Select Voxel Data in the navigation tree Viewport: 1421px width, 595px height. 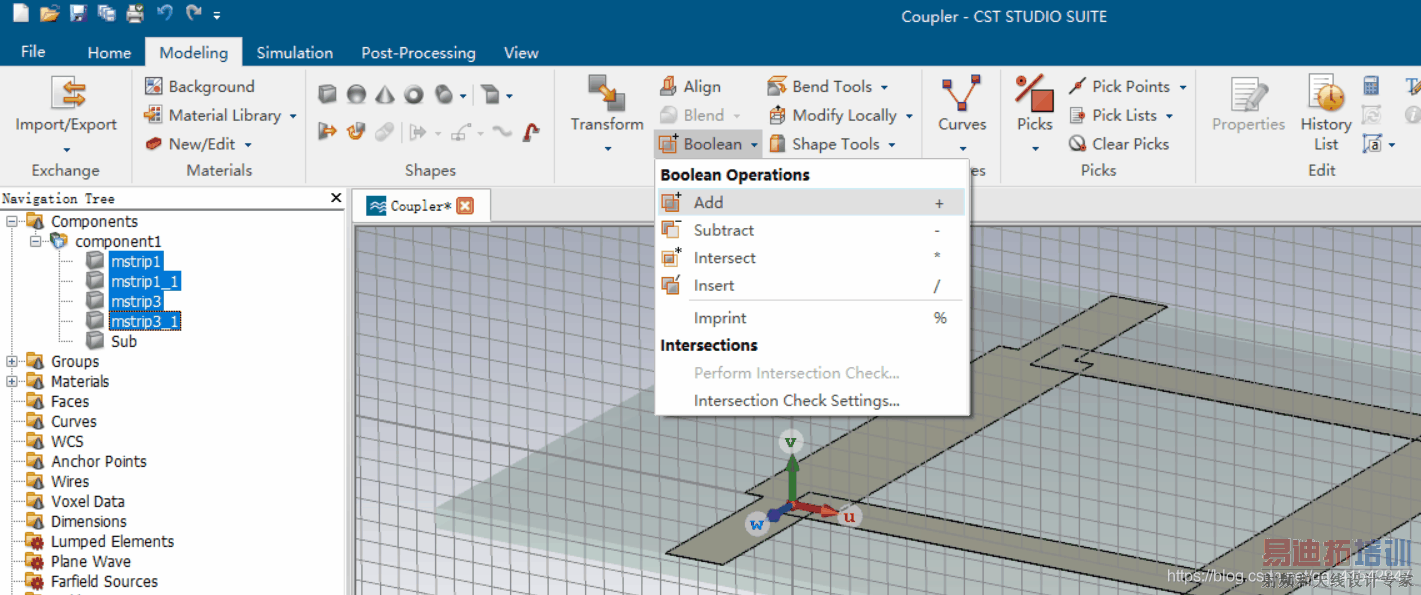88,501
